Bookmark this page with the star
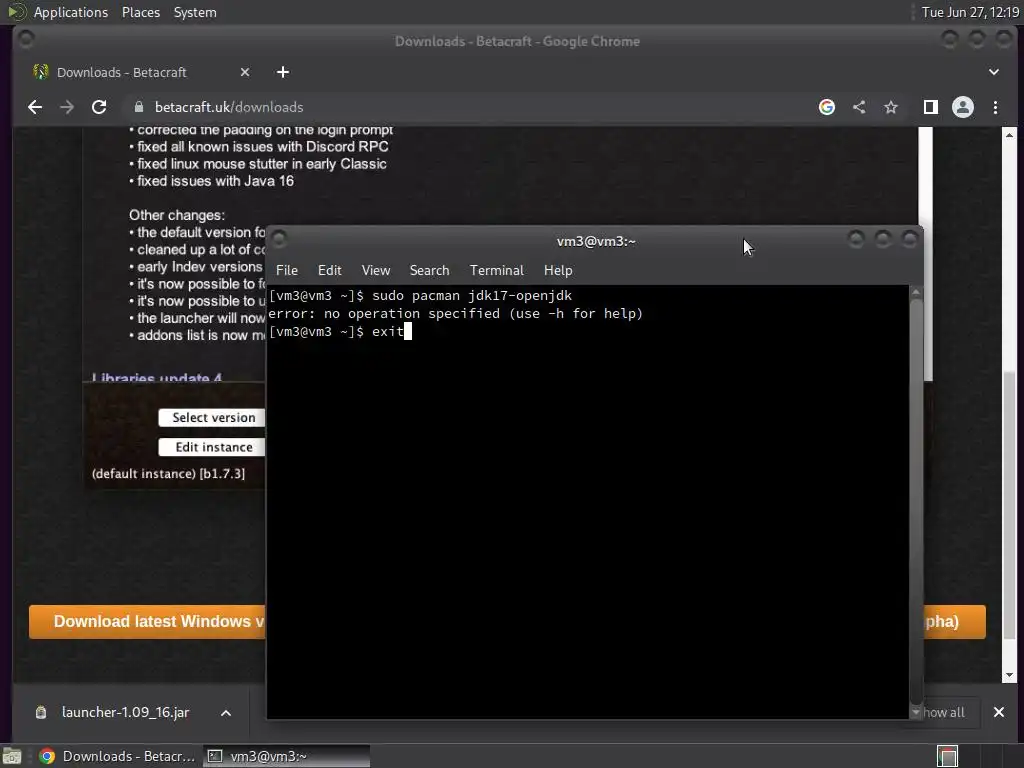 891,107
